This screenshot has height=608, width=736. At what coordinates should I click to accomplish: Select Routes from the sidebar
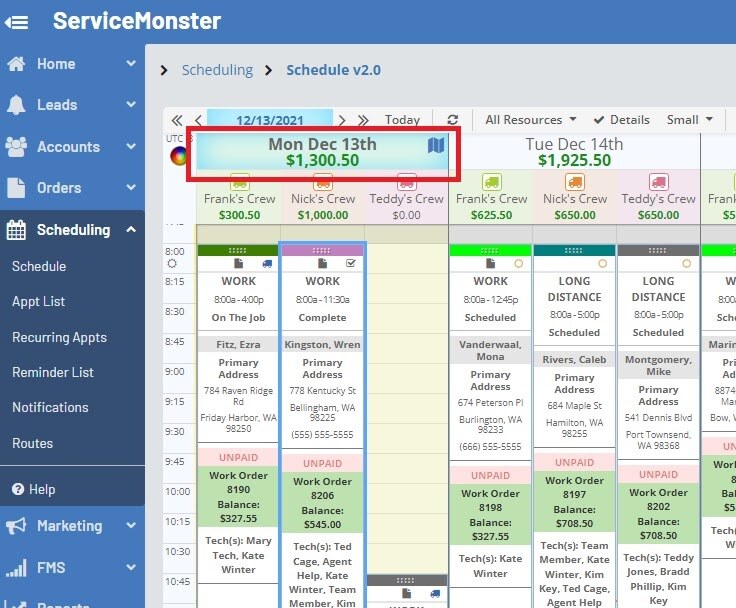point(32,443)
